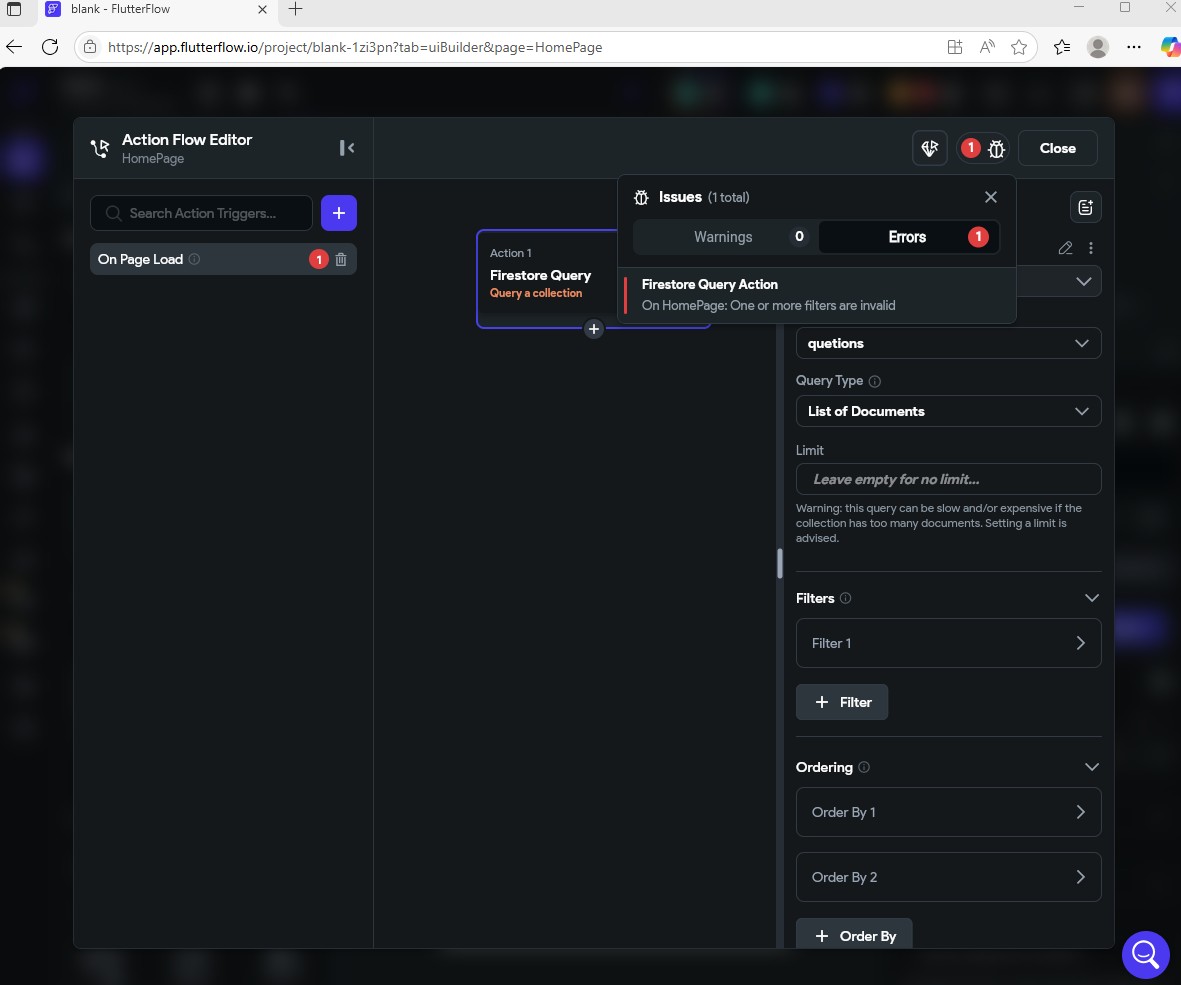Click the browser back button

click(x=14, y=47)
